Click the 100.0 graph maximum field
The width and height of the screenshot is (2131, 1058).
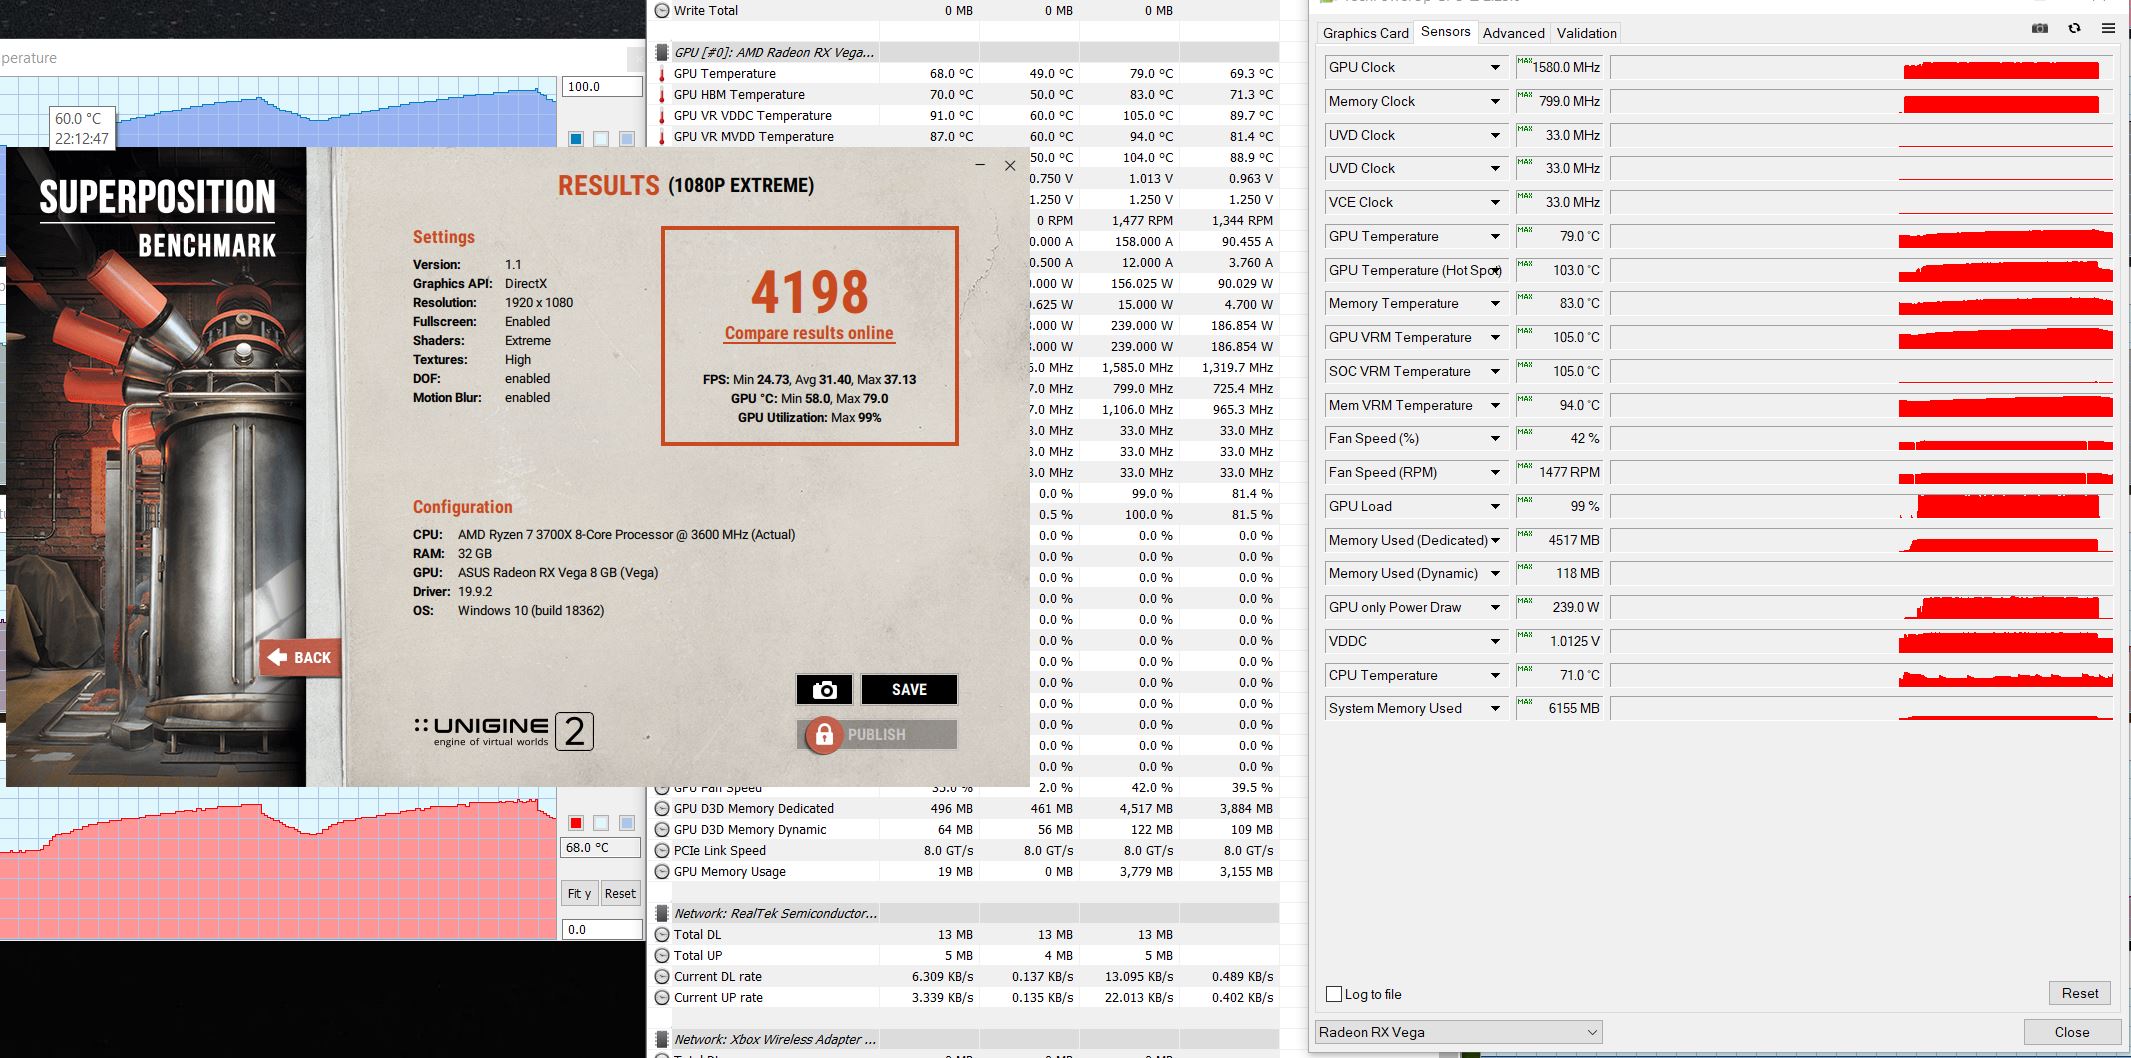[601, 87]
